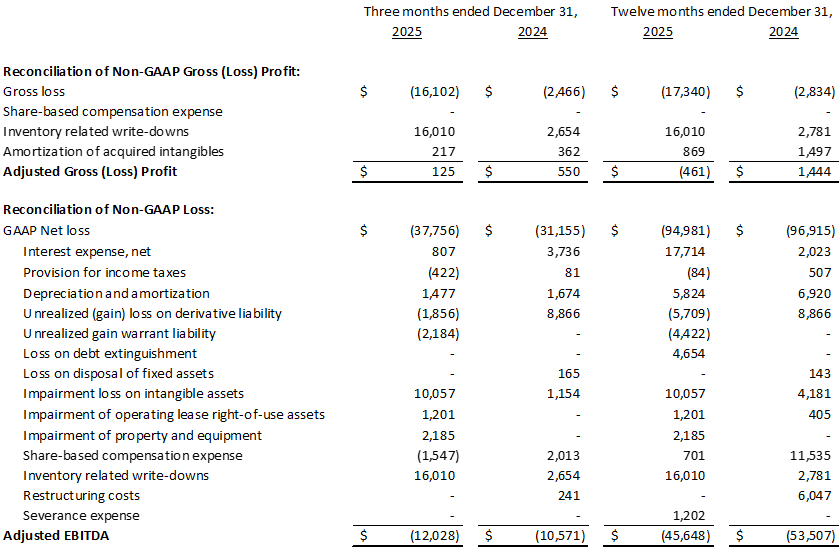
Task: Click the Adjusted EBITDA row label
Action: click(x=54, y=537)
